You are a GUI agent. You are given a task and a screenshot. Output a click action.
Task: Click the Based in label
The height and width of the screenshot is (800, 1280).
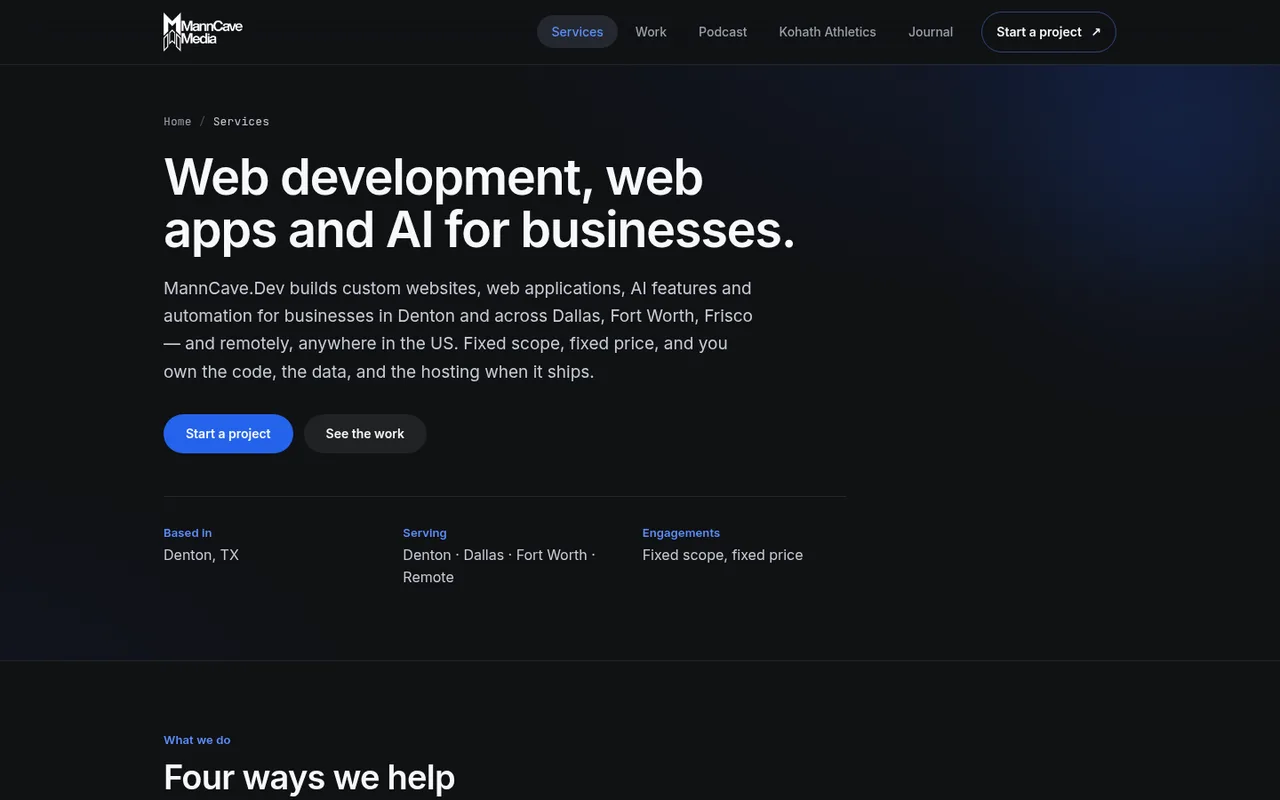[188, 533]
